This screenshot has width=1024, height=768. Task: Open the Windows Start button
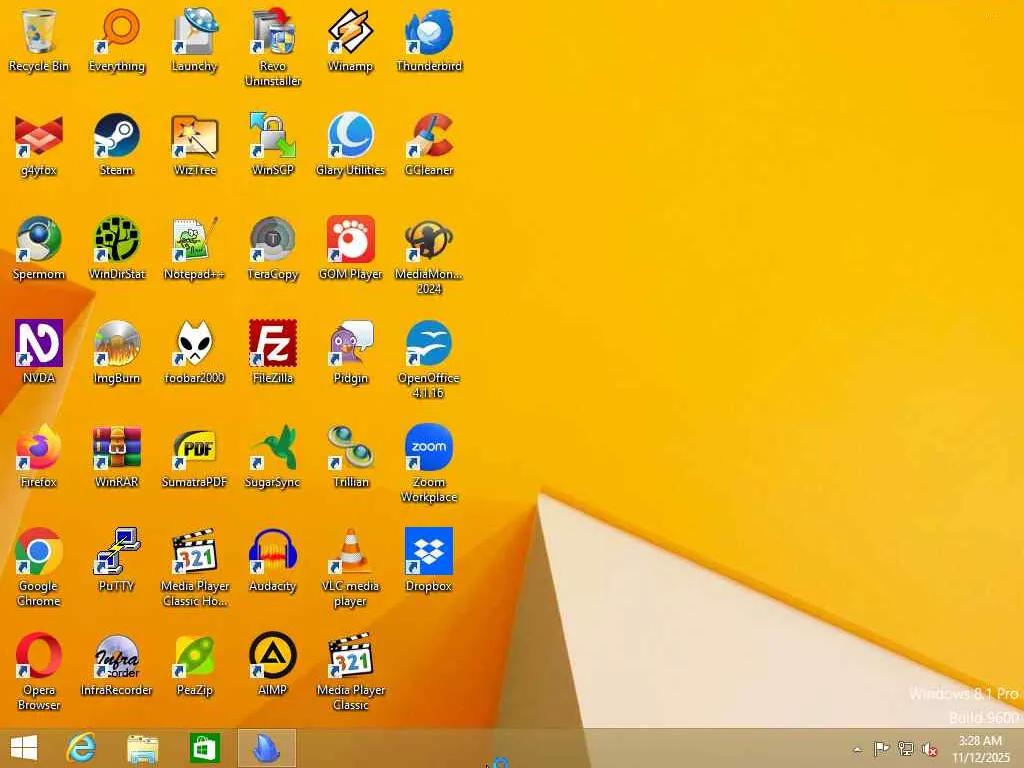coord(24,748)
